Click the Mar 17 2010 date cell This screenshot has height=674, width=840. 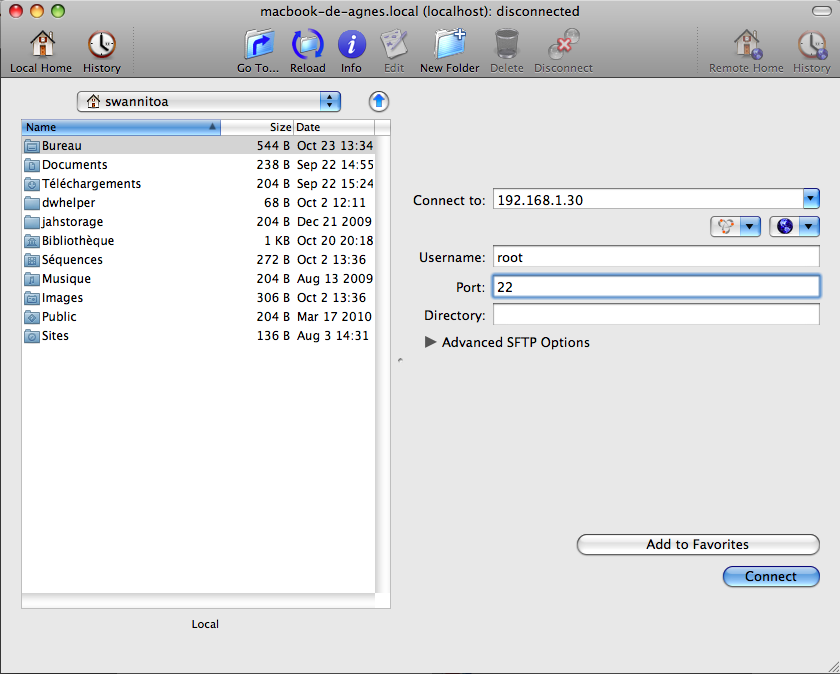pos(334,317)
